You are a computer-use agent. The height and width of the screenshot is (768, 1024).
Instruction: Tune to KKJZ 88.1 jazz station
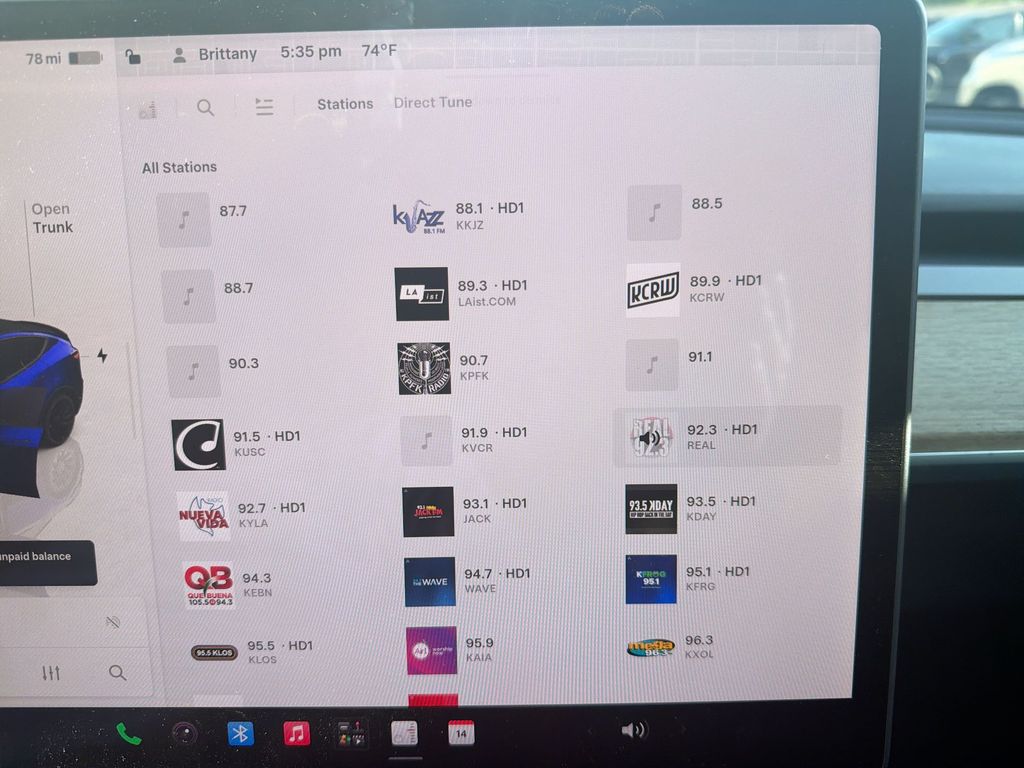click(x=459, y=217)
